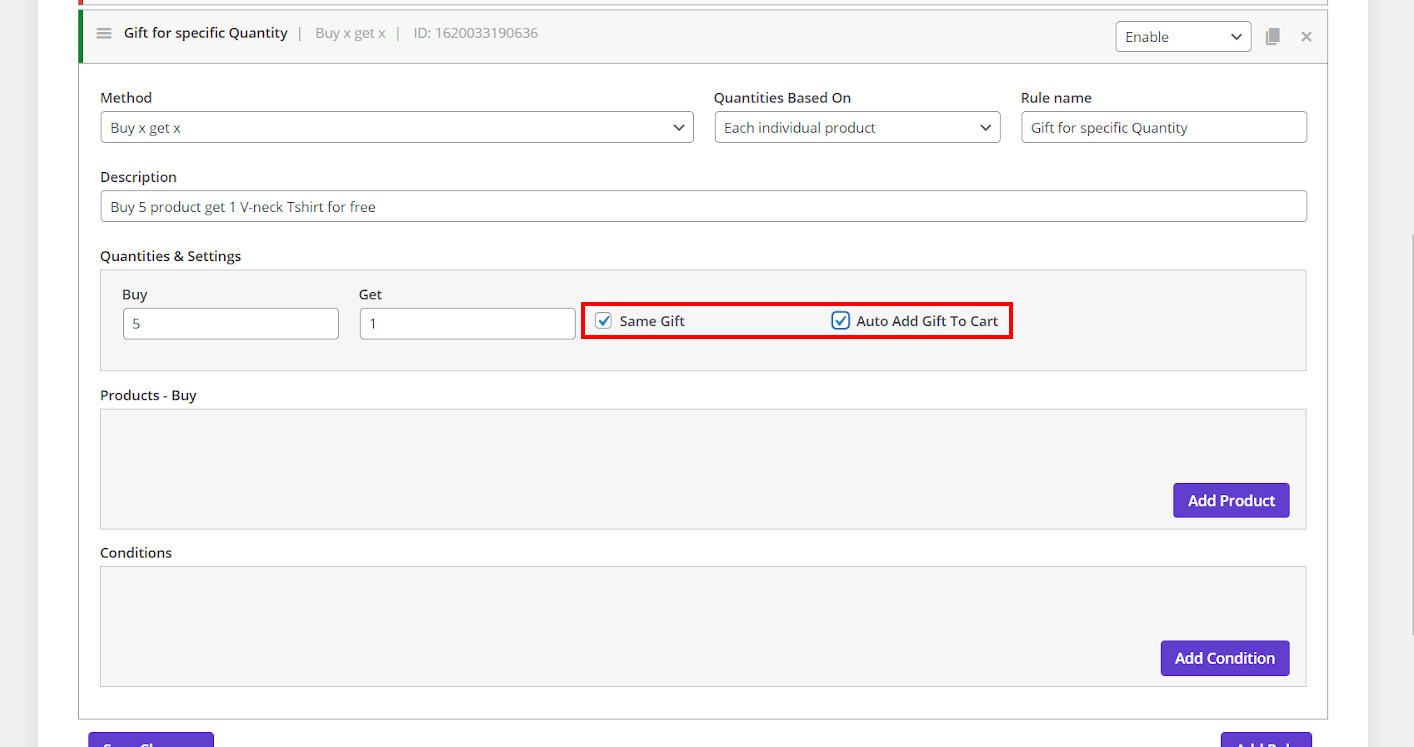Expand the Quantities Based On dropdown
Screen dimensions: 1414x747
[857, 128]
